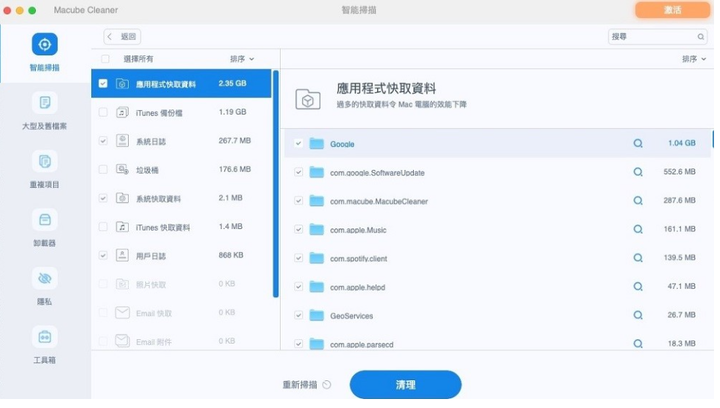
Task: Uncheck the Google folder checkbox
Action: pyautogui.click(x=298, y=143)
